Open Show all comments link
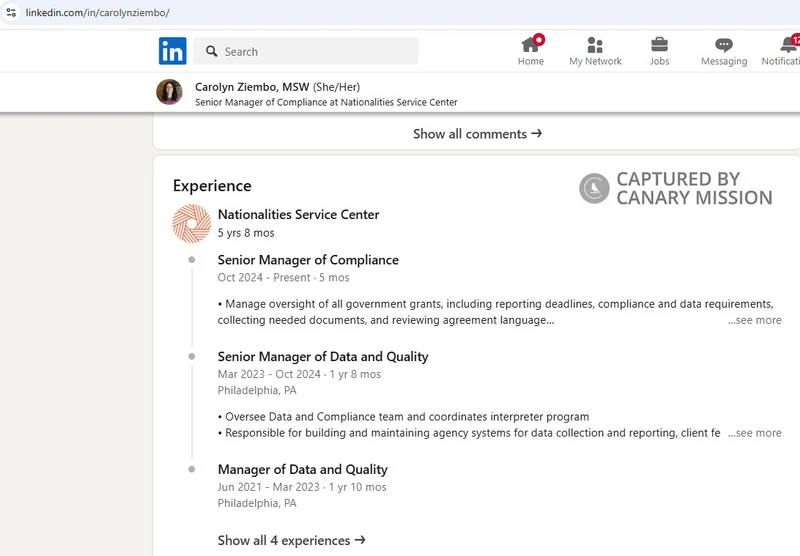800x556 pixels. 477,134
